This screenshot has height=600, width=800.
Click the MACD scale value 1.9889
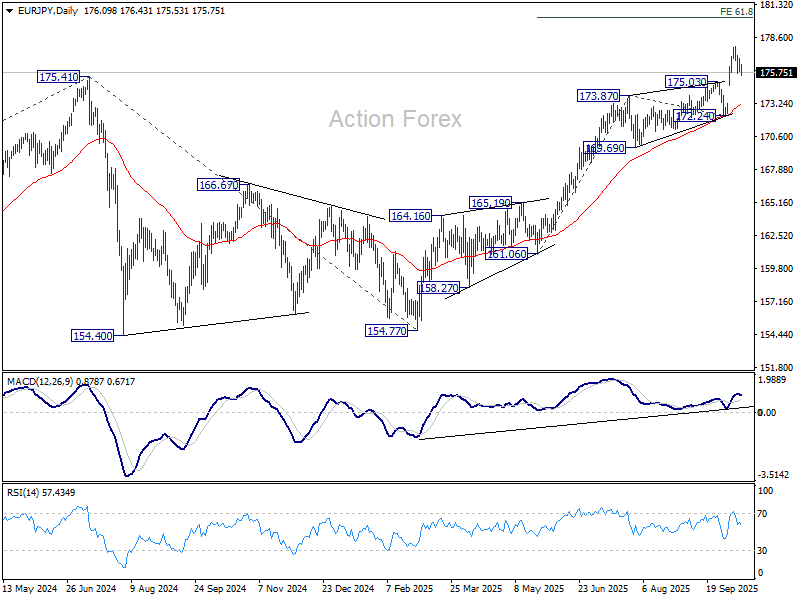pyautogui.click(x=772, y=380)
